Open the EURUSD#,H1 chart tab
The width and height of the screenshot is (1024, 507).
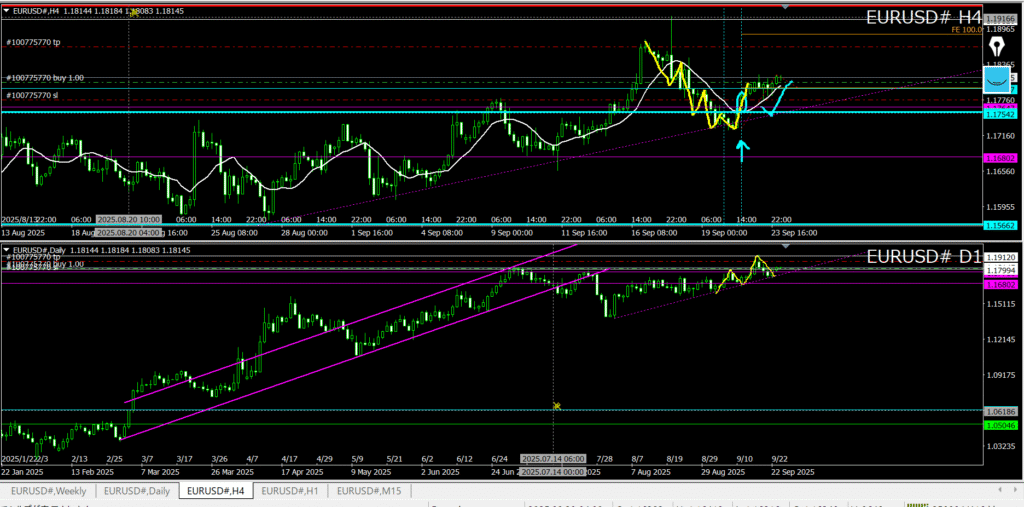click(x=291, y=491)
